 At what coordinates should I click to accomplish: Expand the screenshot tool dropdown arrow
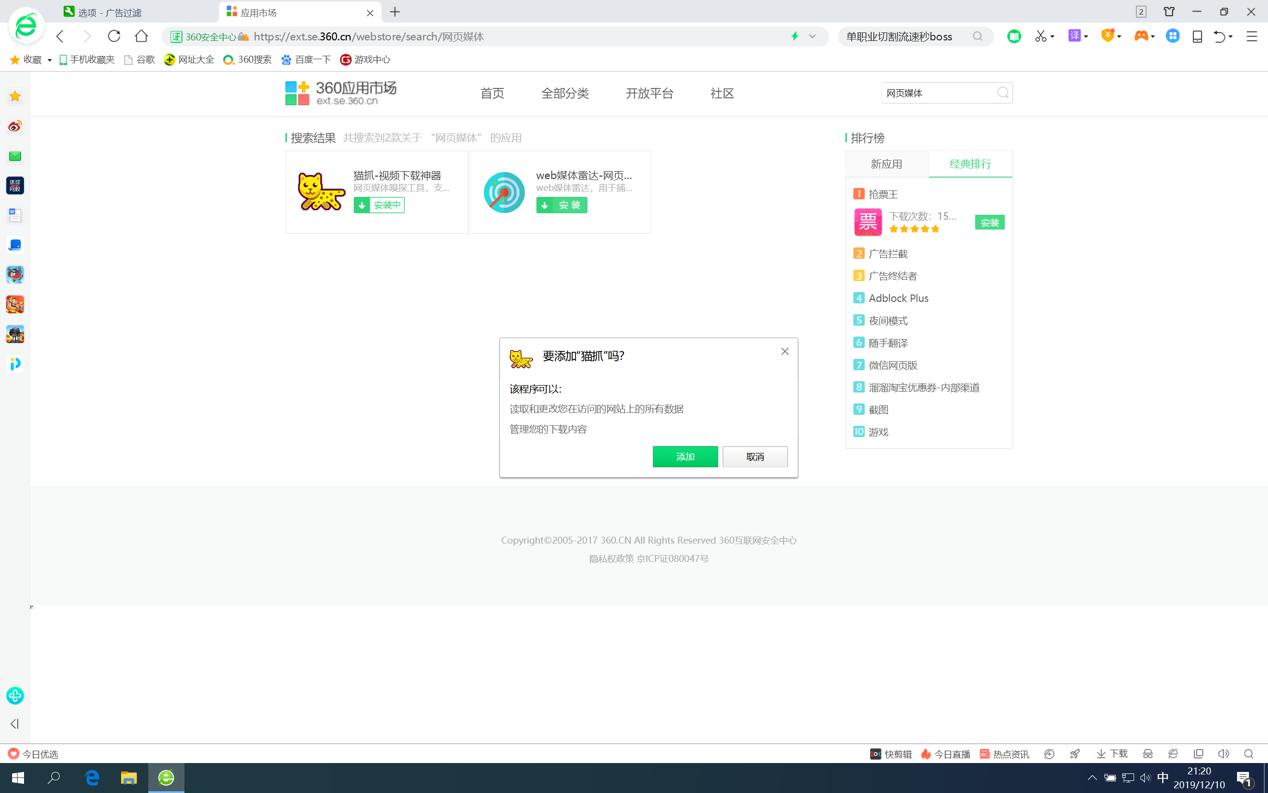coord(1053,37)
